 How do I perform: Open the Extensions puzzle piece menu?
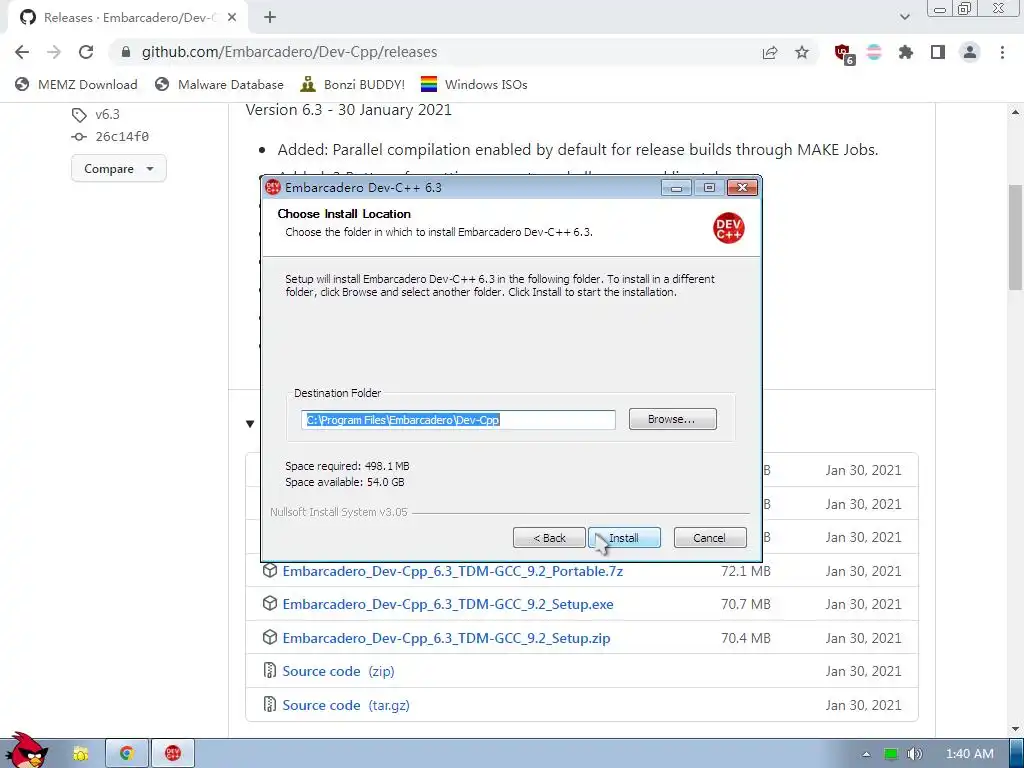(x=906, y=52)
